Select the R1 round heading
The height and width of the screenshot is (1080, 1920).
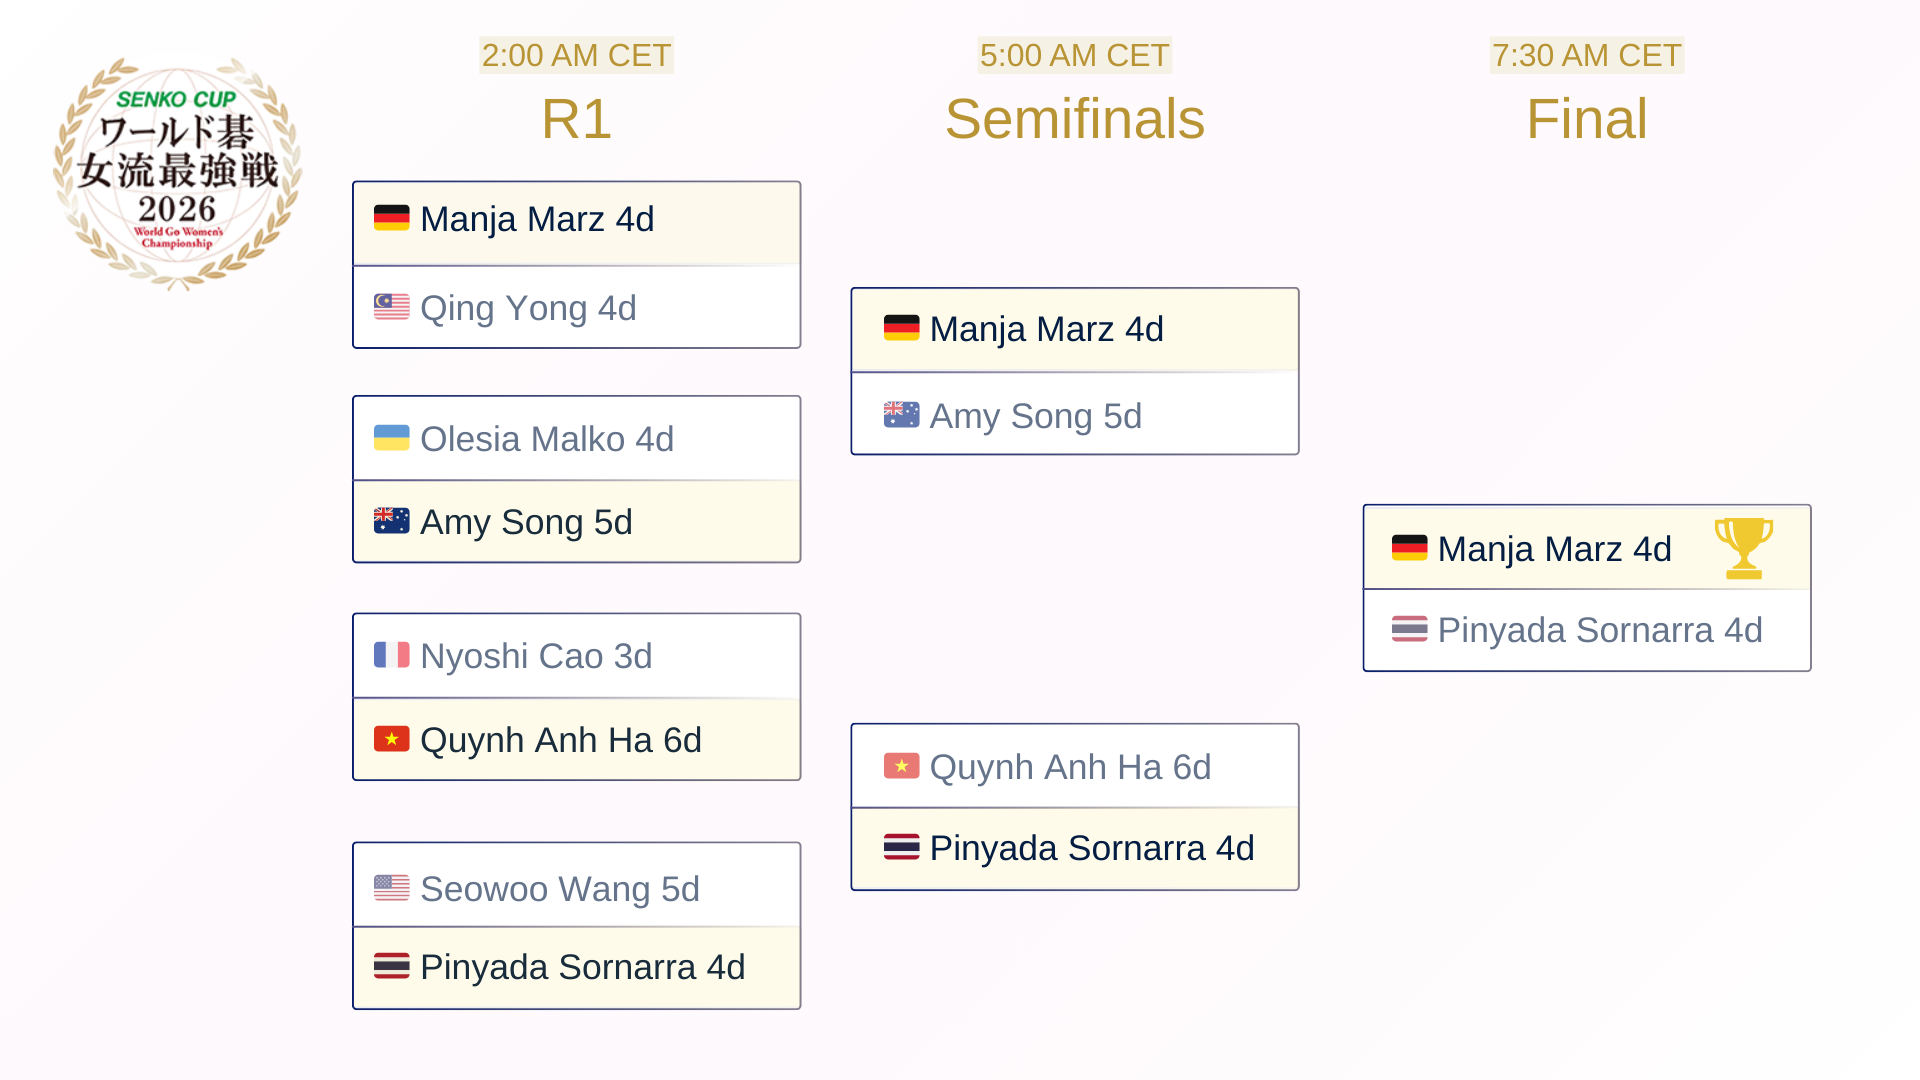pos(576,119)
